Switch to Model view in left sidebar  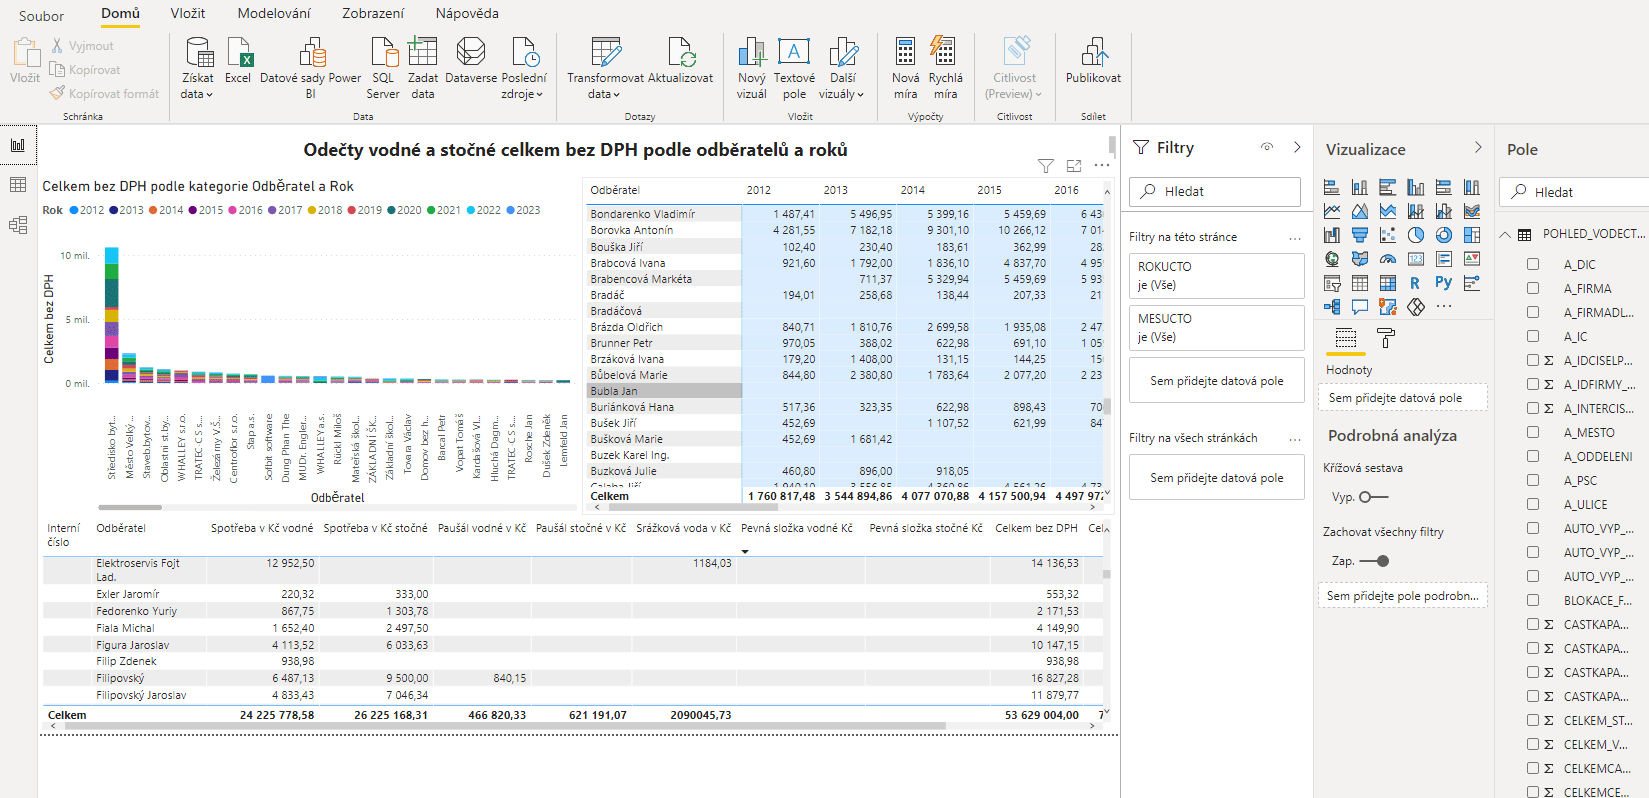(18, 225)
